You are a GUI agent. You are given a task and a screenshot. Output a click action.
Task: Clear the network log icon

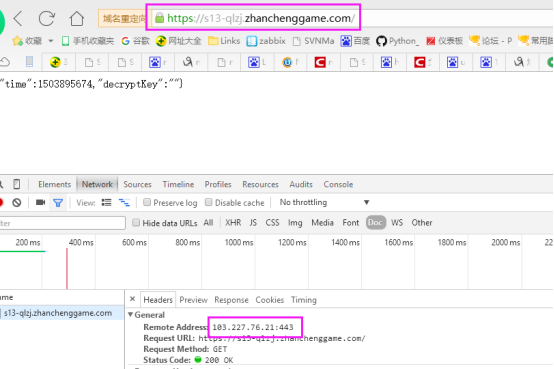click(x=16, y=203)
